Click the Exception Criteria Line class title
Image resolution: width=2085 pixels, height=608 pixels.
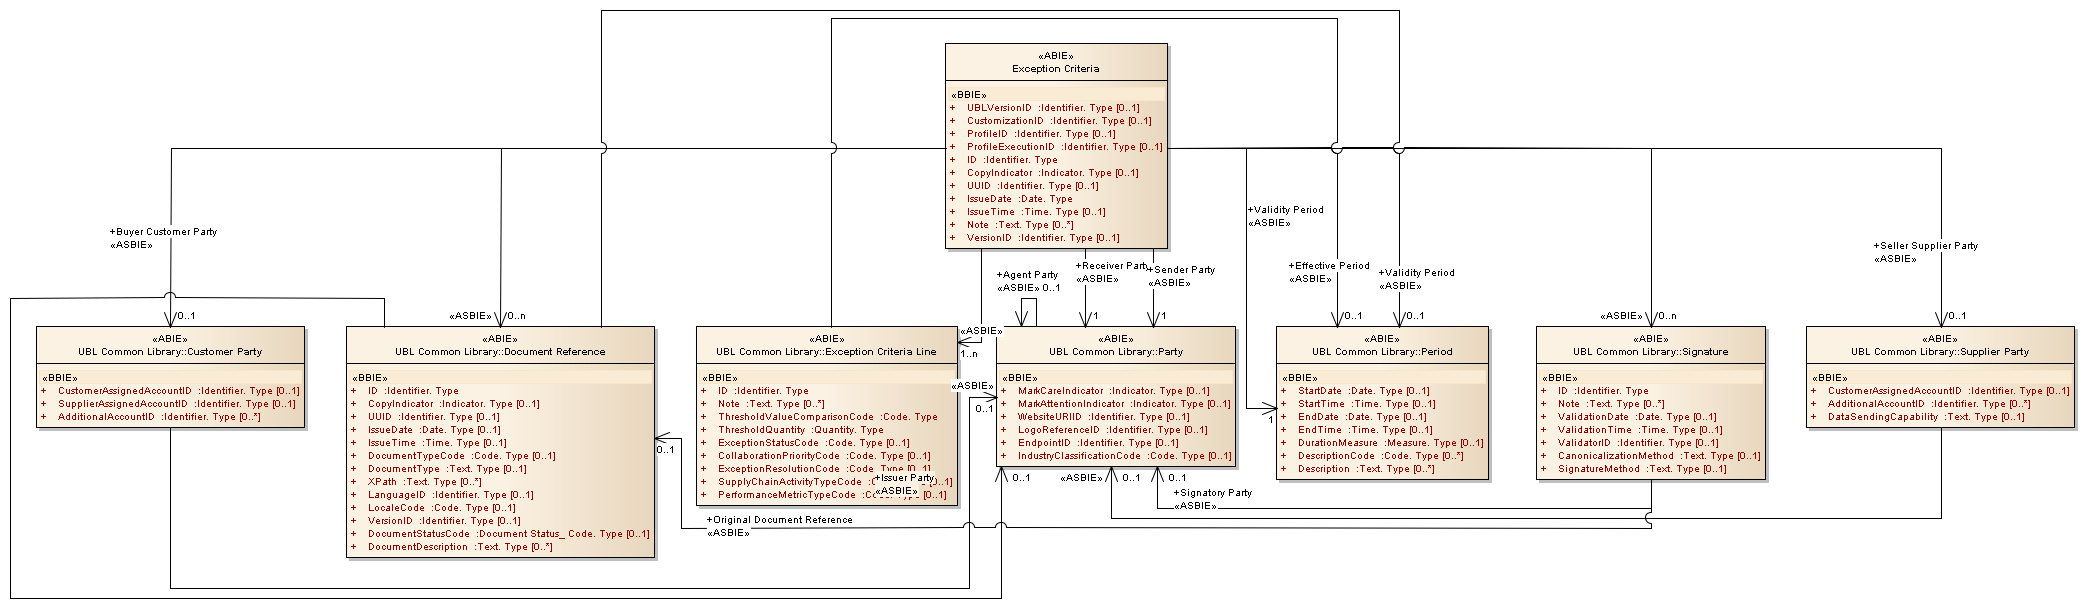826,352
